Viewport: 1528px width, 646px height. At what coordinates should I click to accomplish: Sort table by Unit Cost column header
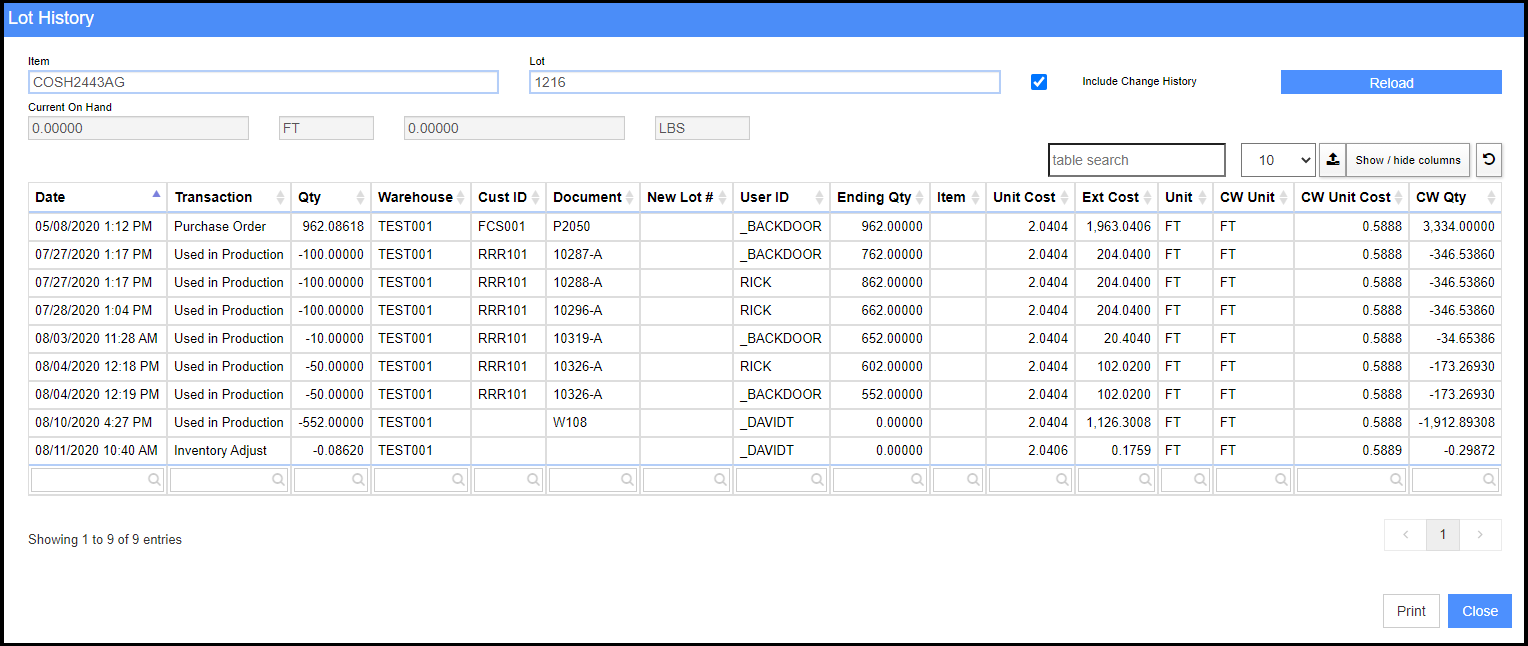1031,197
